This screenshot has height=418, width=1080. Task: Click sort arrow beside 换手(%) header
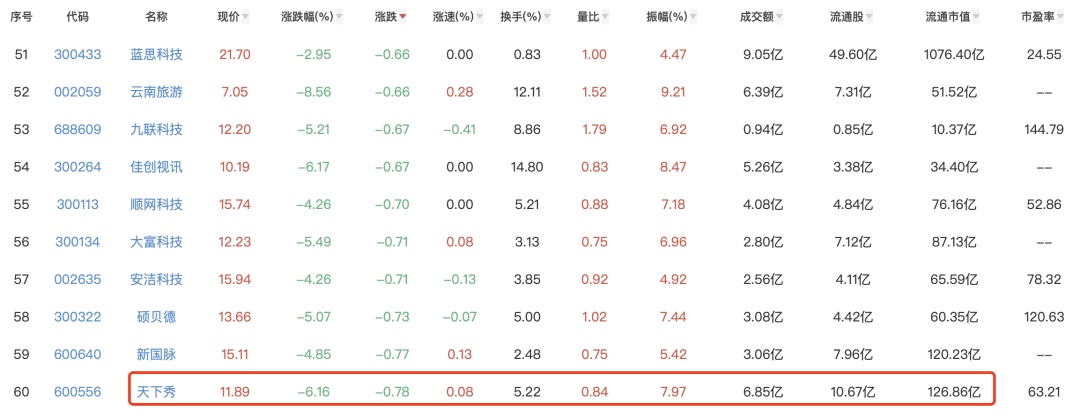546,18
